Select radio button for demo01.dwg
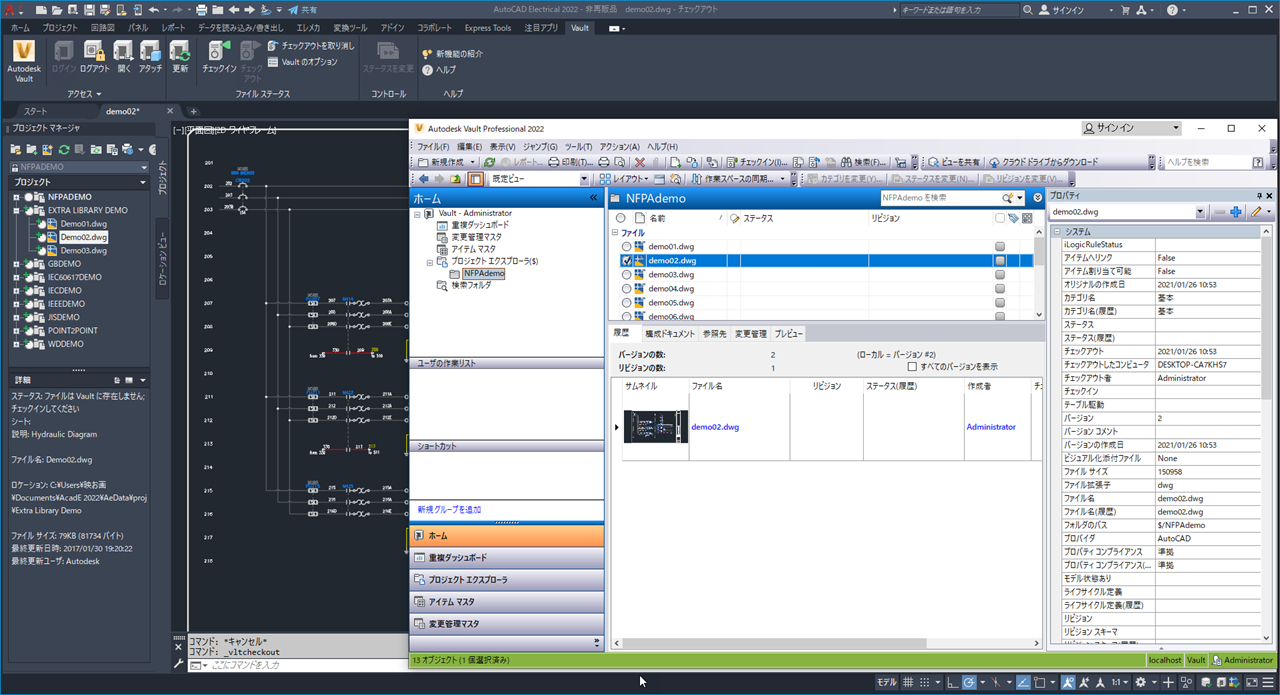Image resolution: width=1280 pixels, height=695 pixels. 627,246
